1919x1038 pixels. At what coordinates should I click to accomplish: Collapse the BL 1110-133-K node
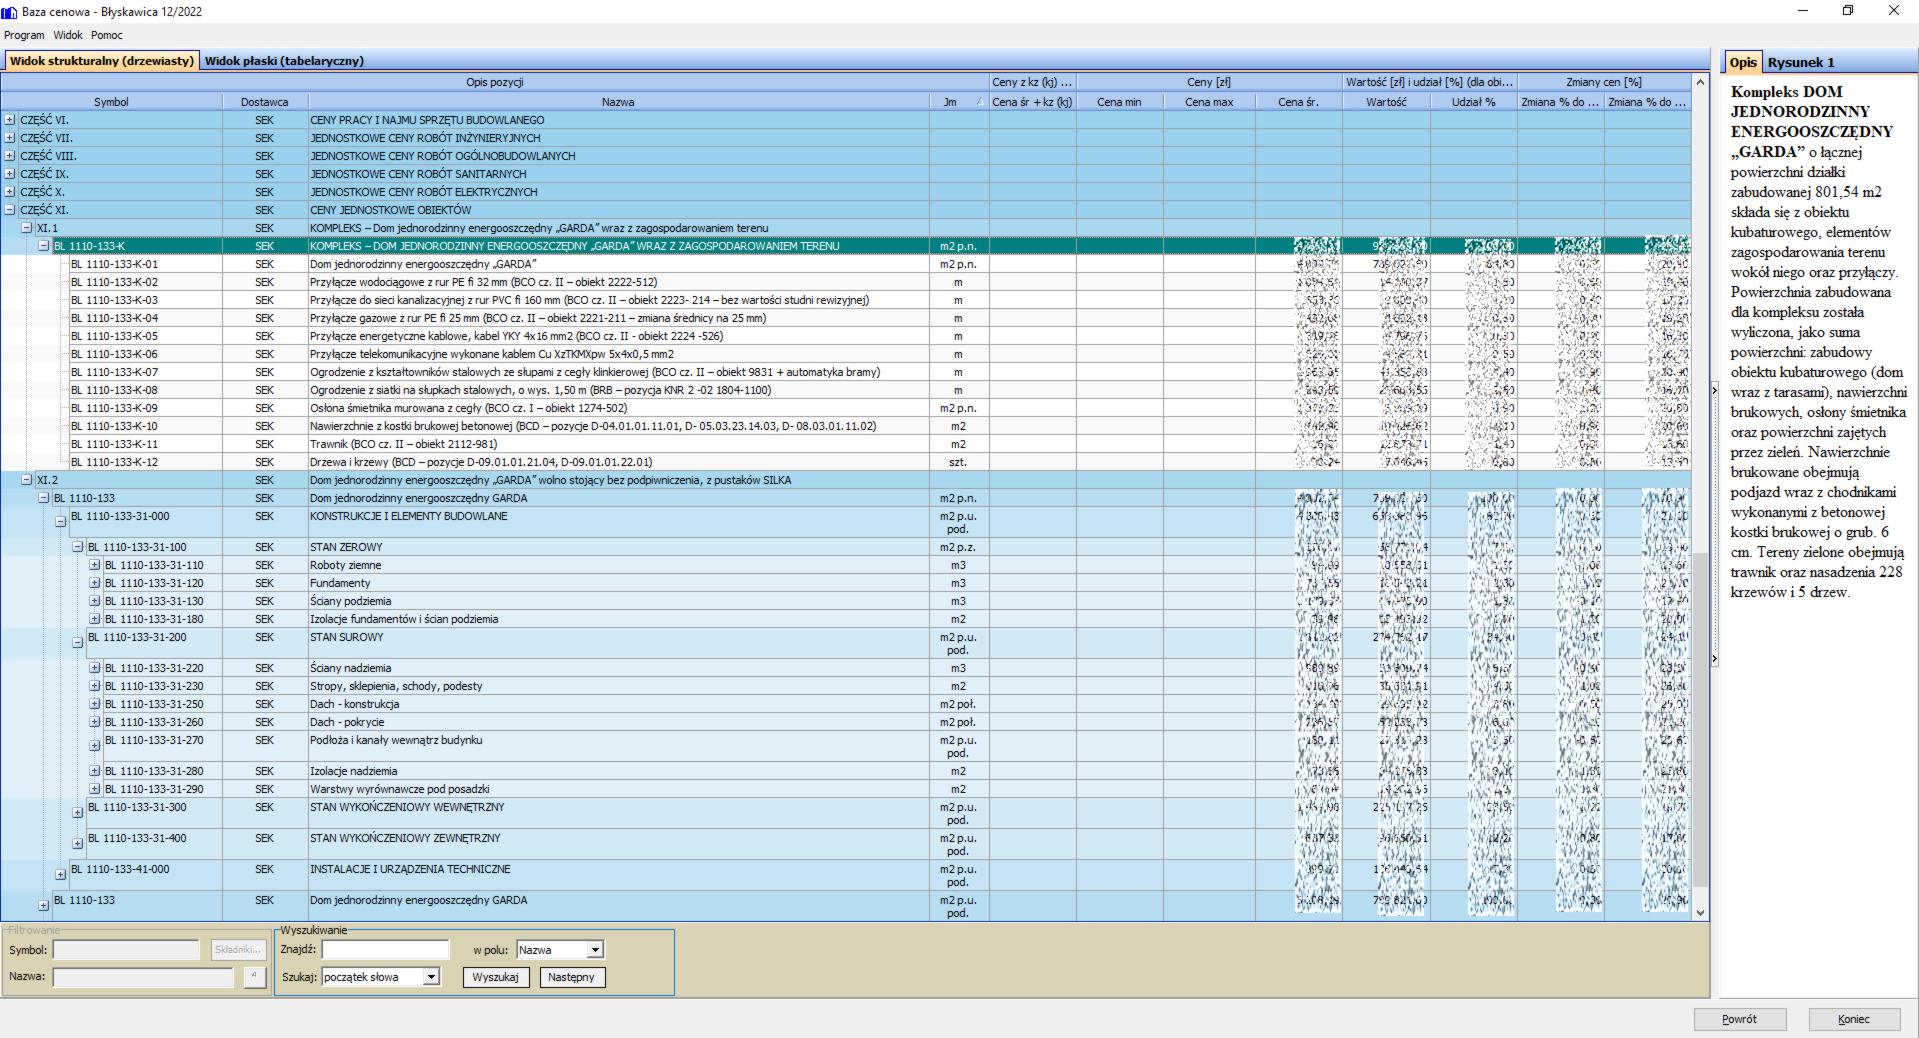pos(44,246)
